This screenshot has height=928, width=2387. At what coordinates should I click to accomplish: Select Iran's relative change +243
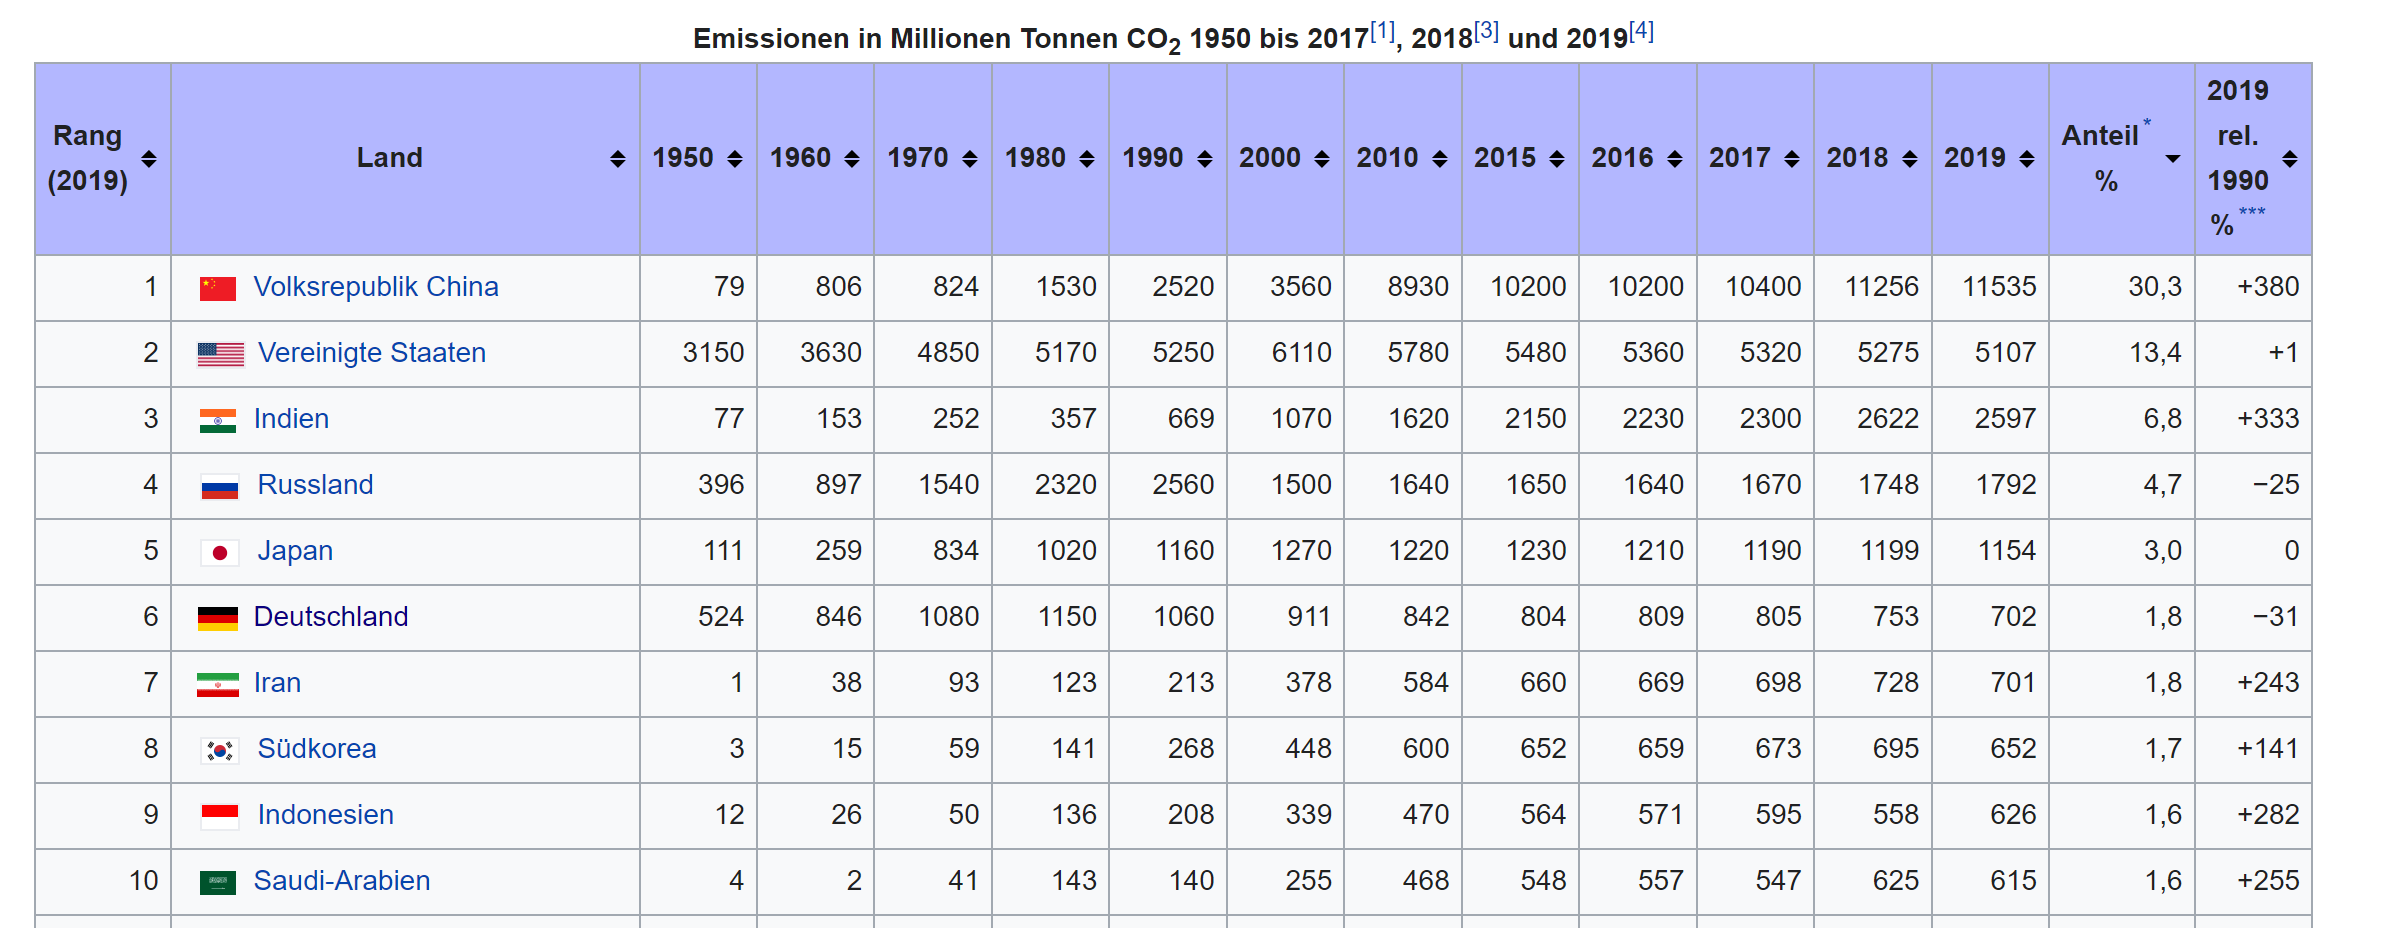2268,683
